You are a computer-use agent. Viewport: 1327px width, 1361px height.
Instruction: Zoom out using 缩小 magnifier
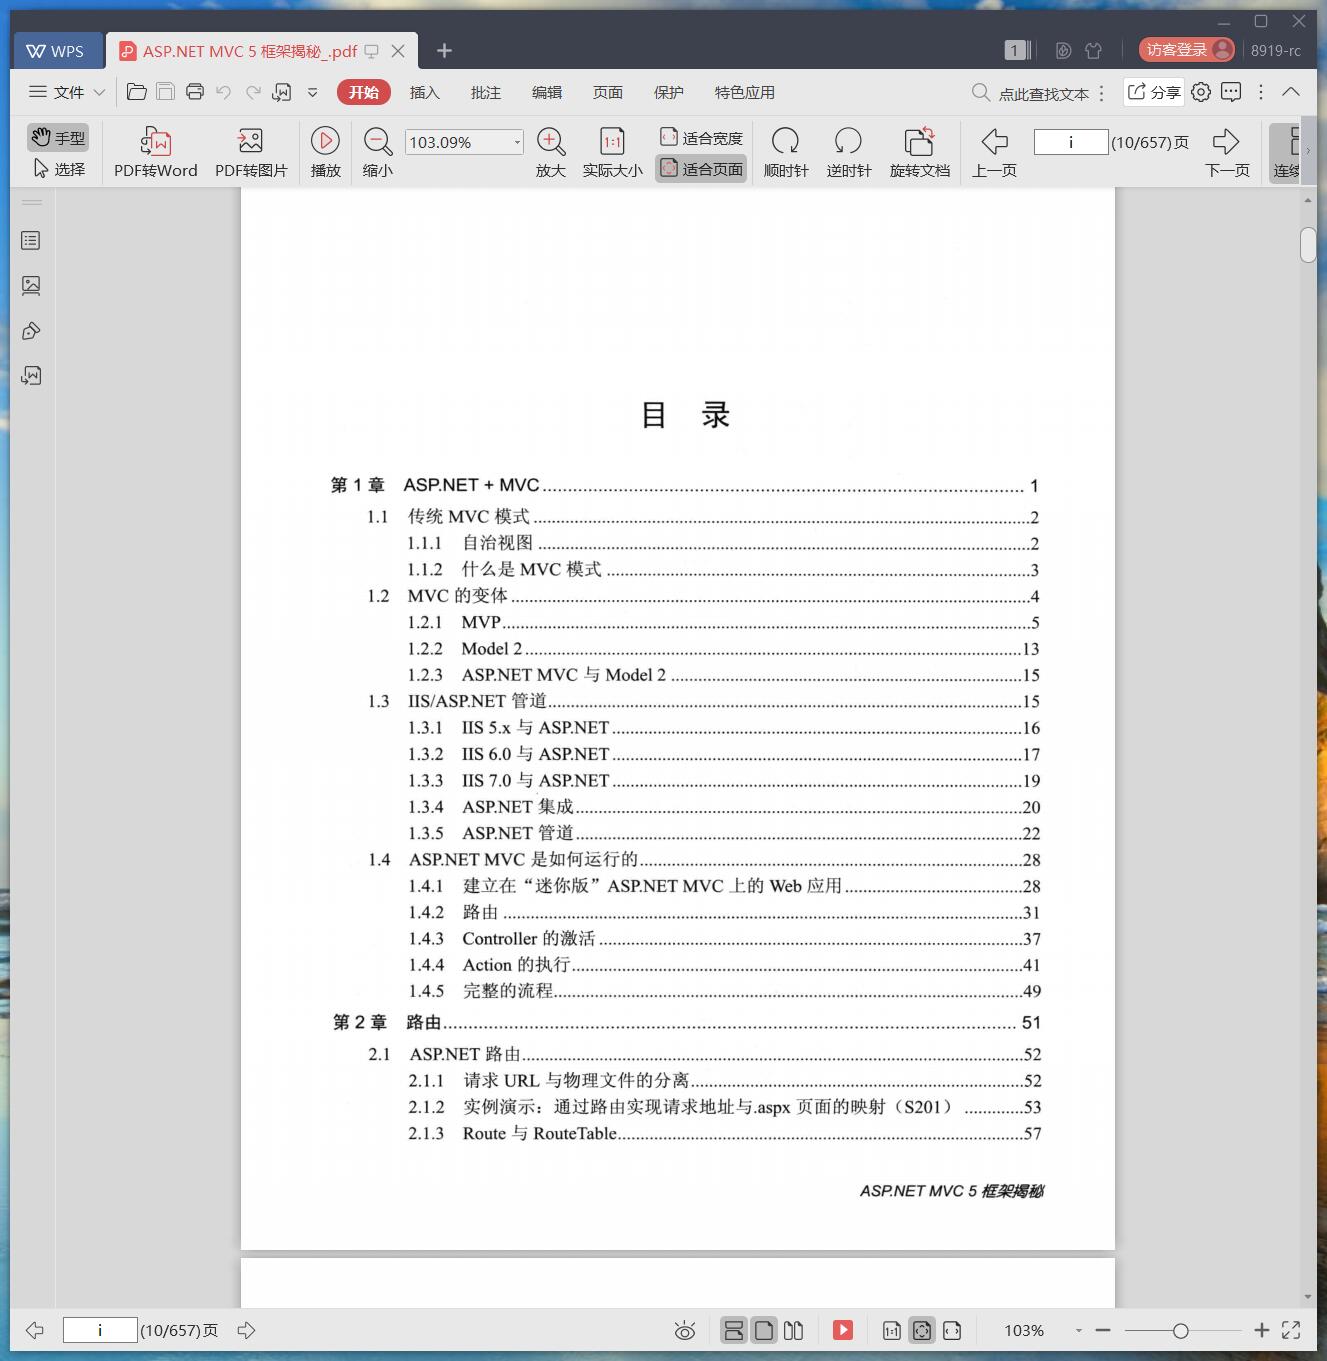click(x=377, y=152)
